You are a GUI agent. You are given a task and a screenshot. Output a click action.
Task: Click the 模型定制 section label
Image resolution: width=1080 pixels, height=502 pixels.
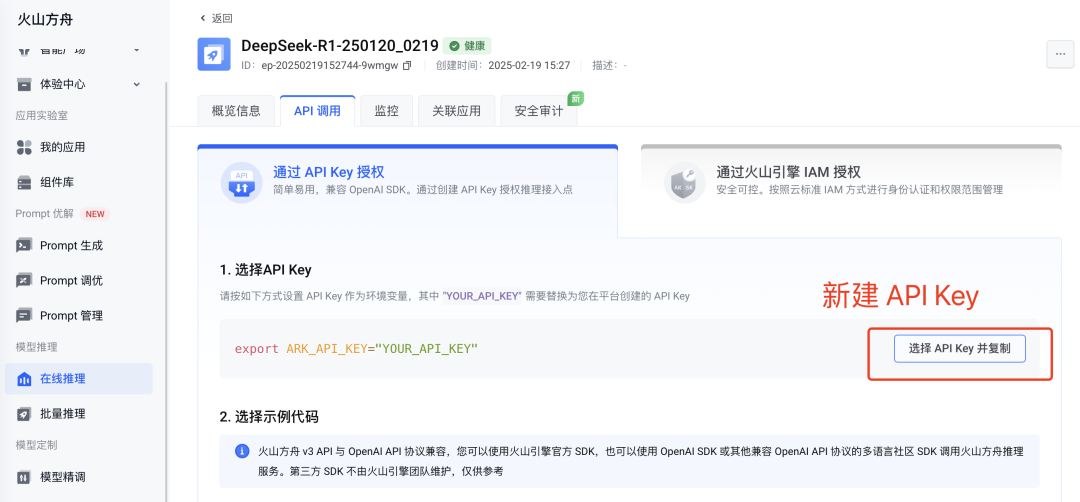pyautogui.click(x=36, y=445)
